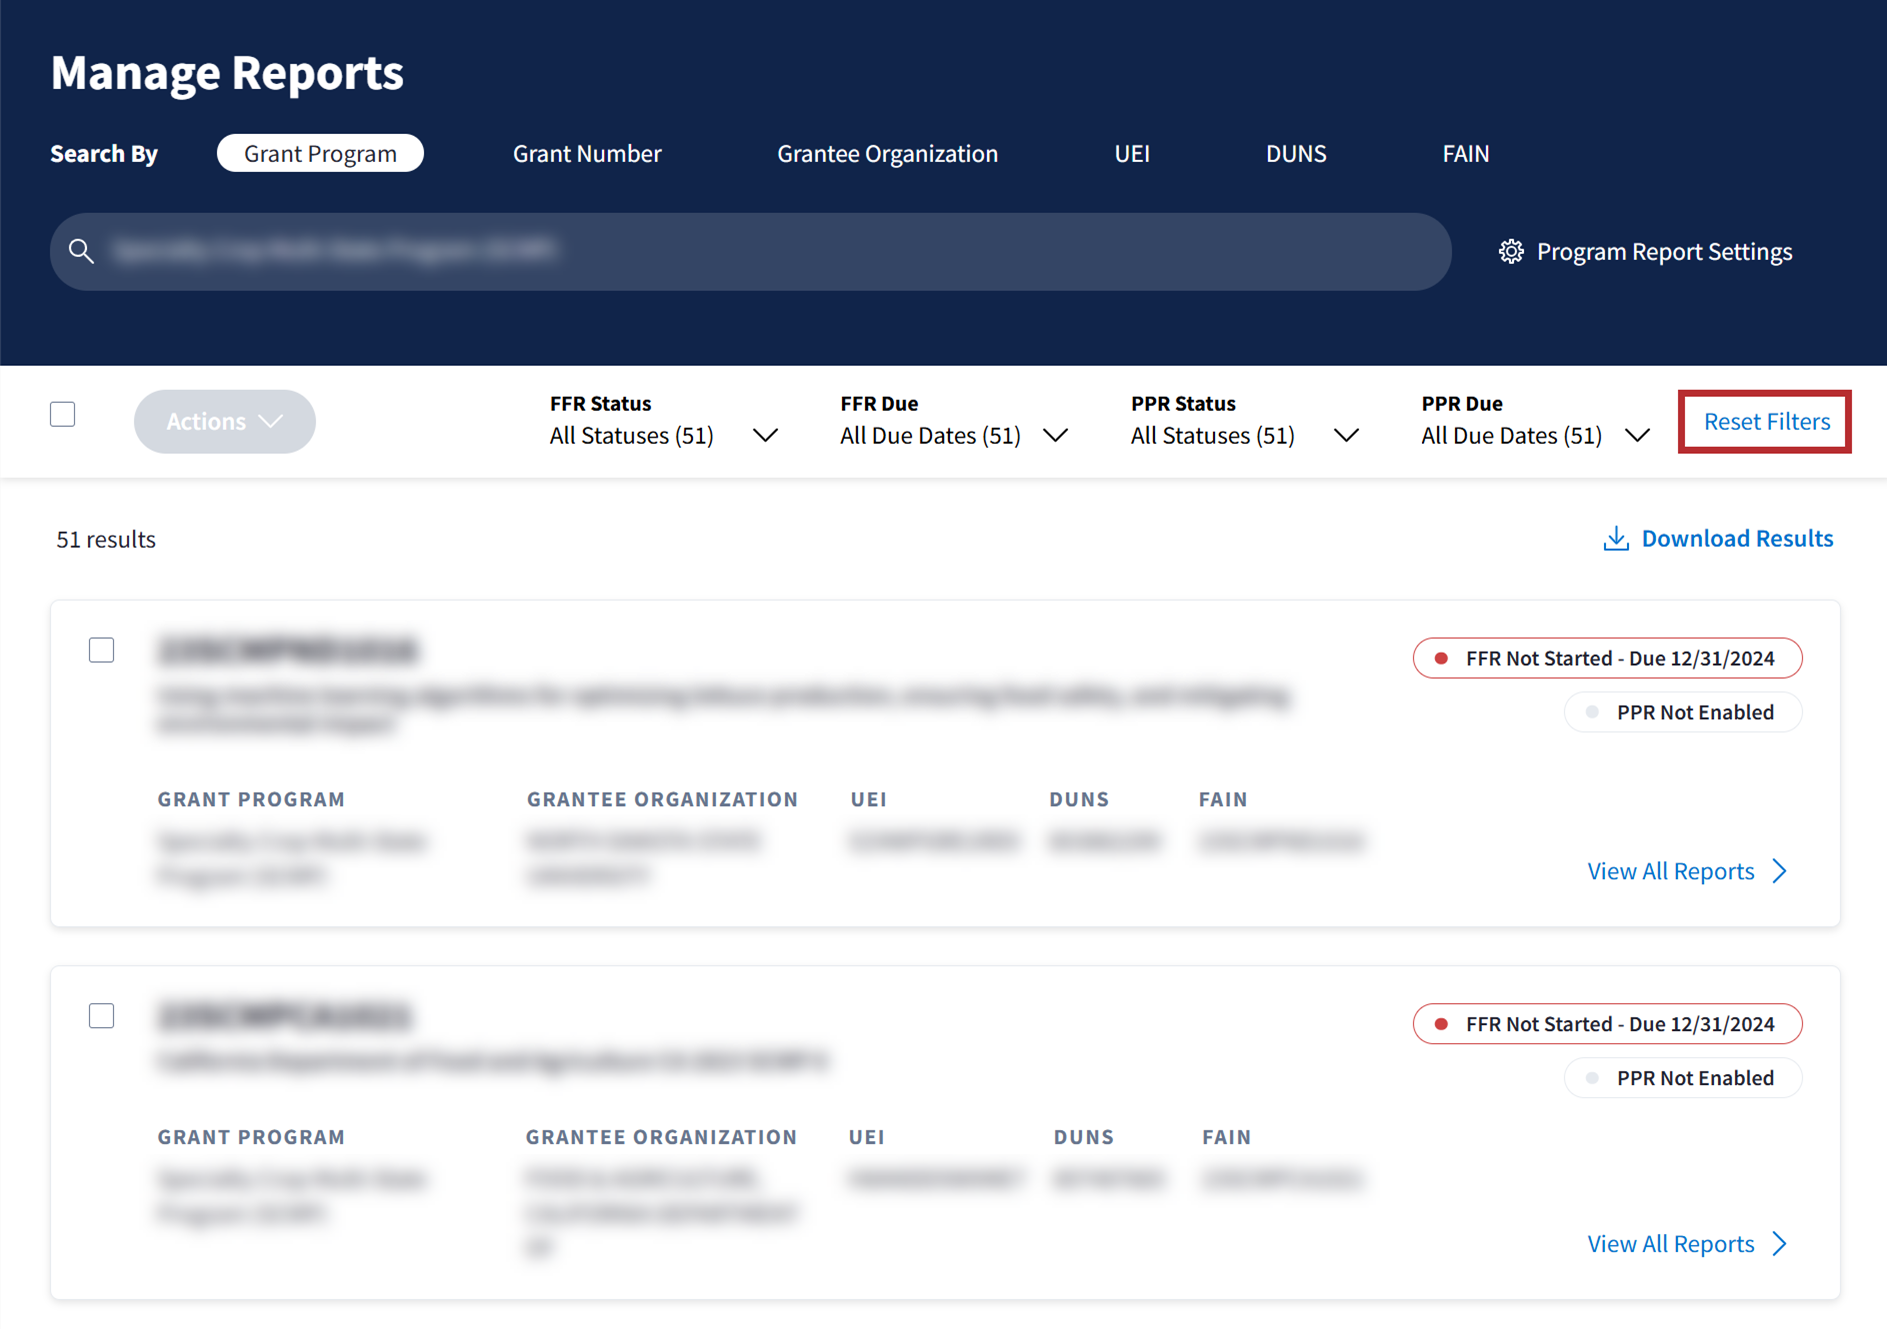The width and height of the screenshot is (1887, 1329).
Task: Click chevron arrow beside second View All Reports
Action: pyautogui.click(x=1780, y=1244)
